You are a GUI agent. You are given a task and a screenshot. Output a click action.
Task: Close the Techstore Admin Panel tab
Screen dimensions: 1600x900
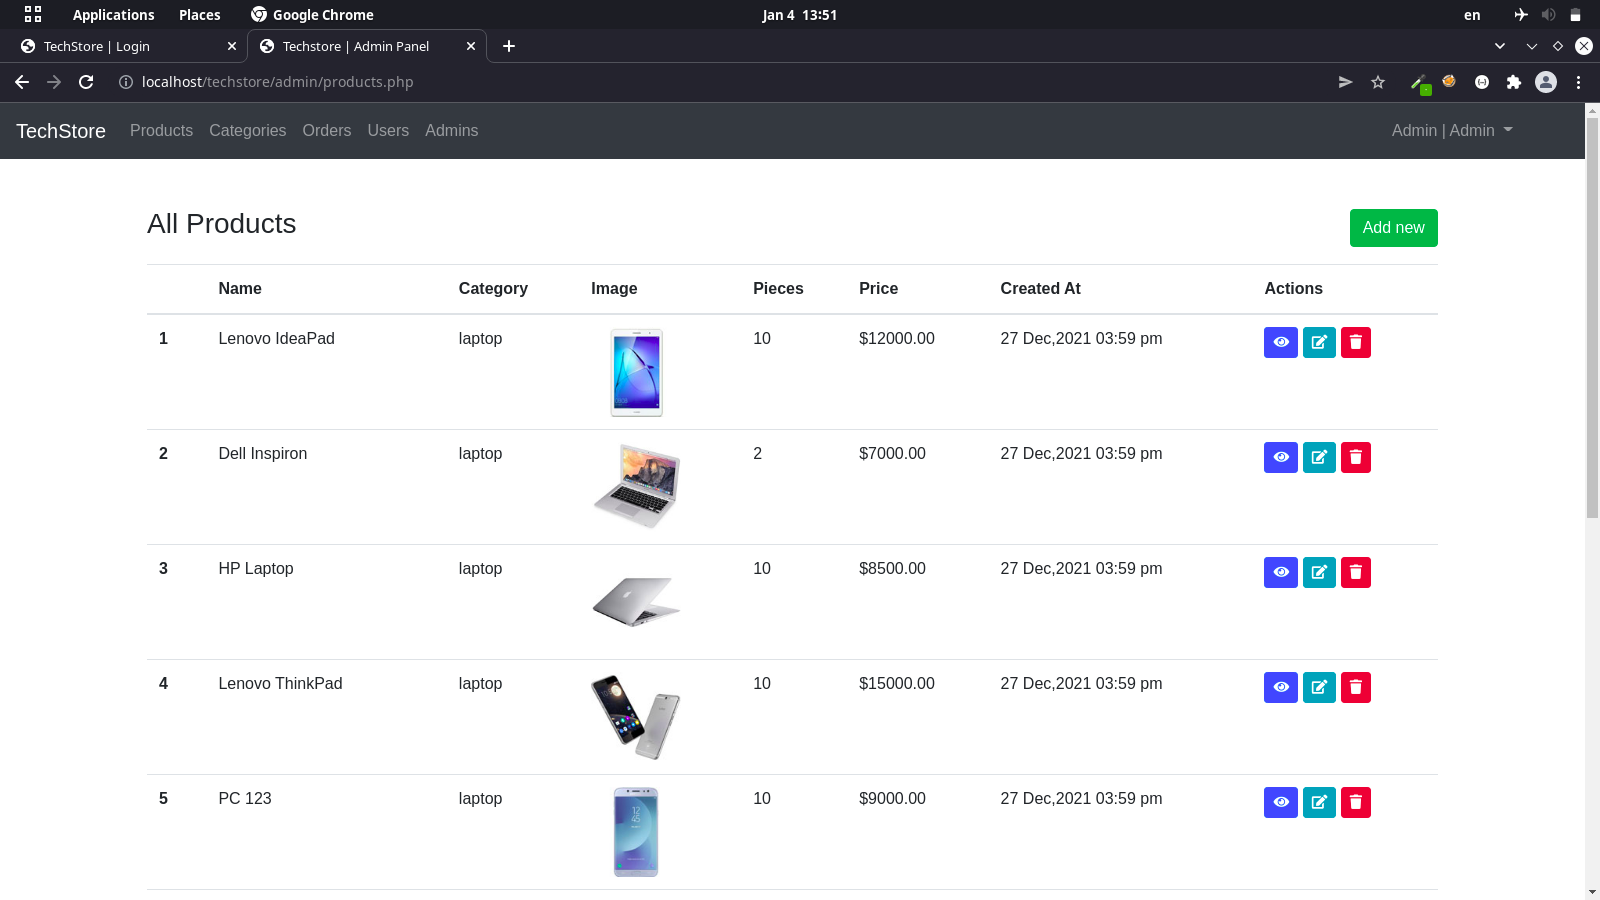point(471,46)
